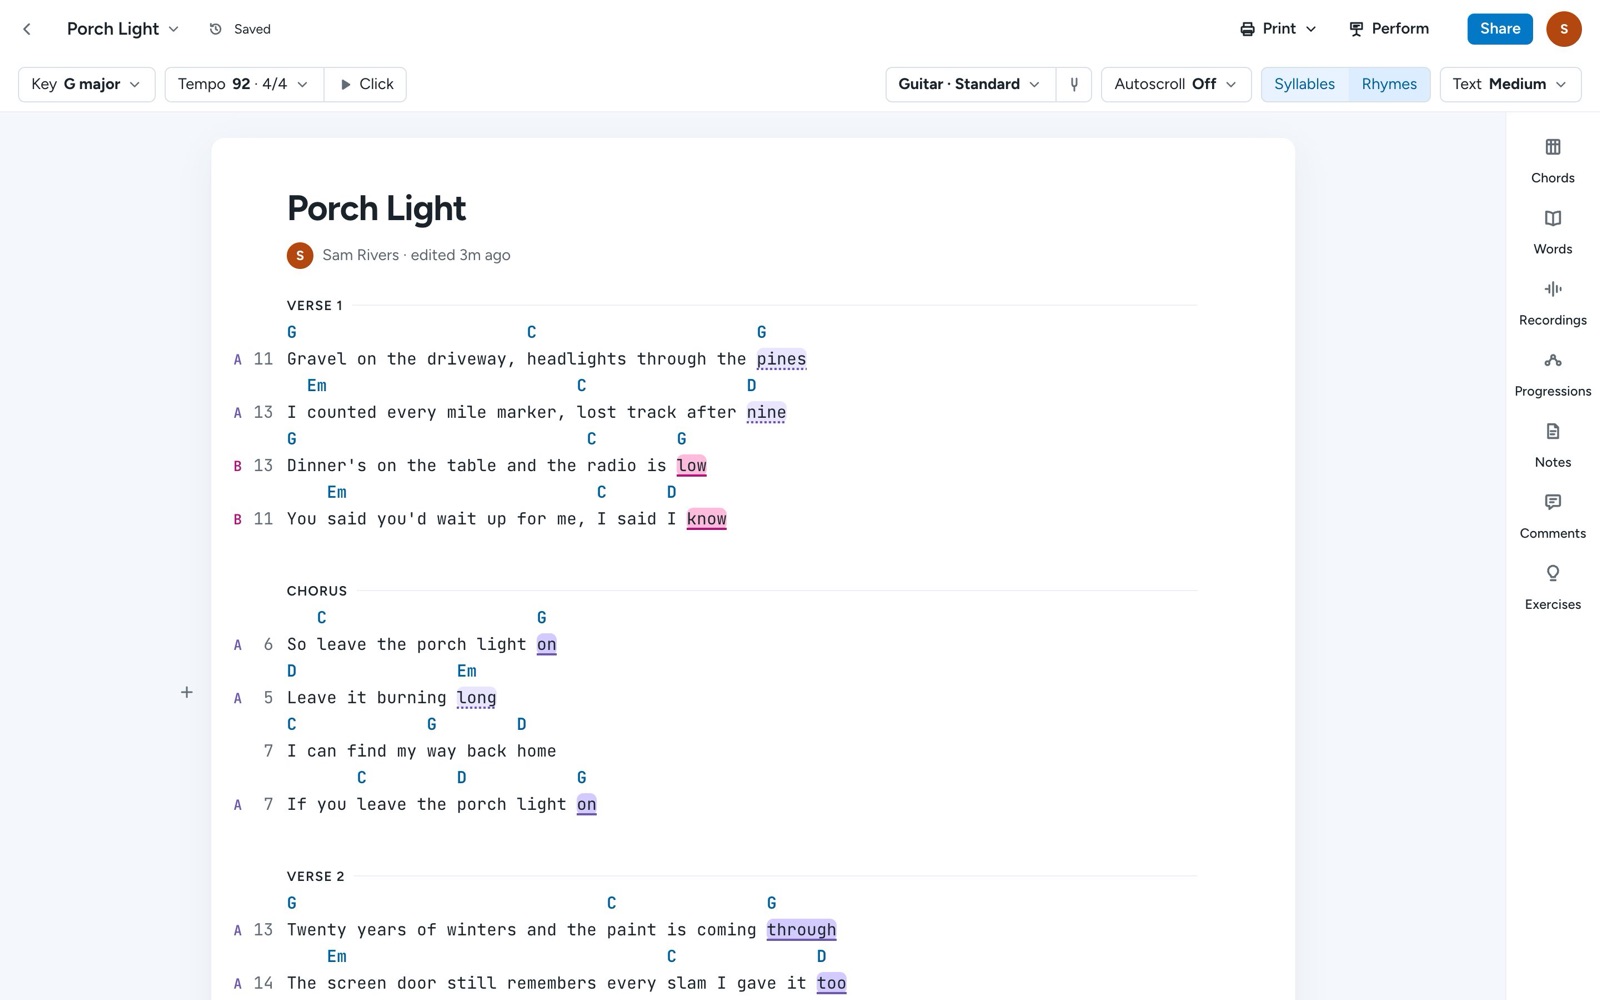Viewport: 1600px width, 1000px height.
Task: Start the Click metronome
Action: pyautogui.click(x=366, y=84)
